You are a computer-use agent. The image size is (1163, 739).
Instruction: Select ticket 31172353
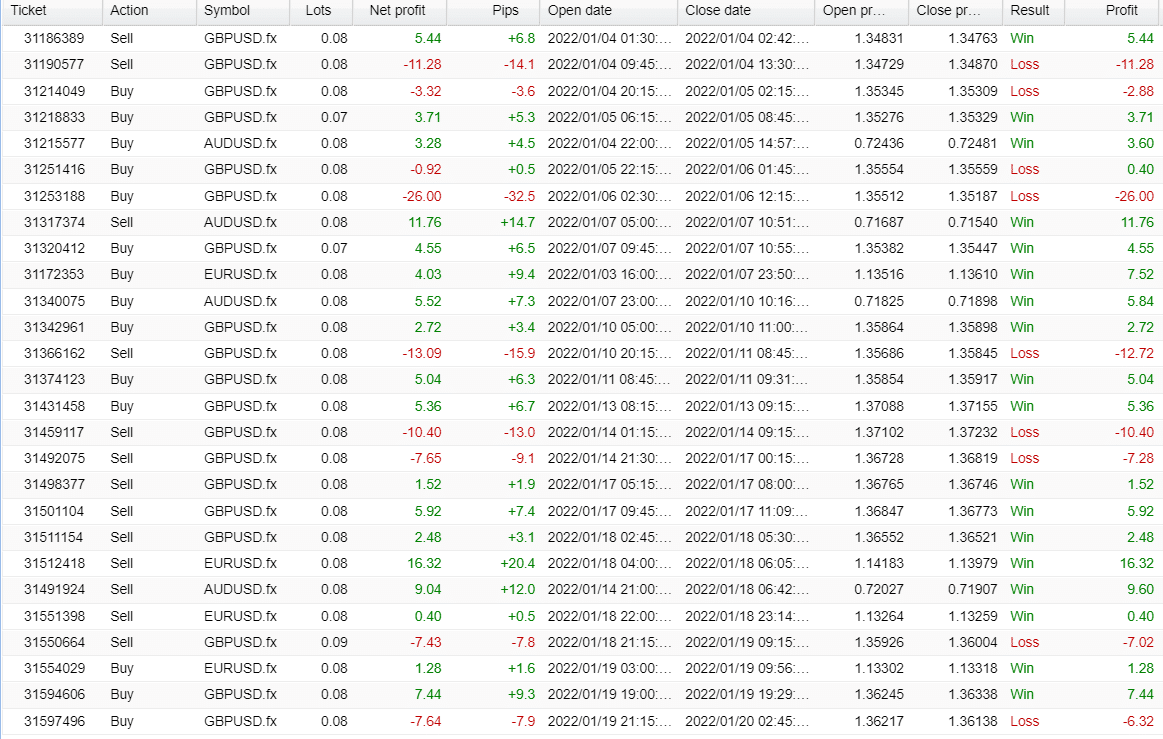click(x=54, y=275)
